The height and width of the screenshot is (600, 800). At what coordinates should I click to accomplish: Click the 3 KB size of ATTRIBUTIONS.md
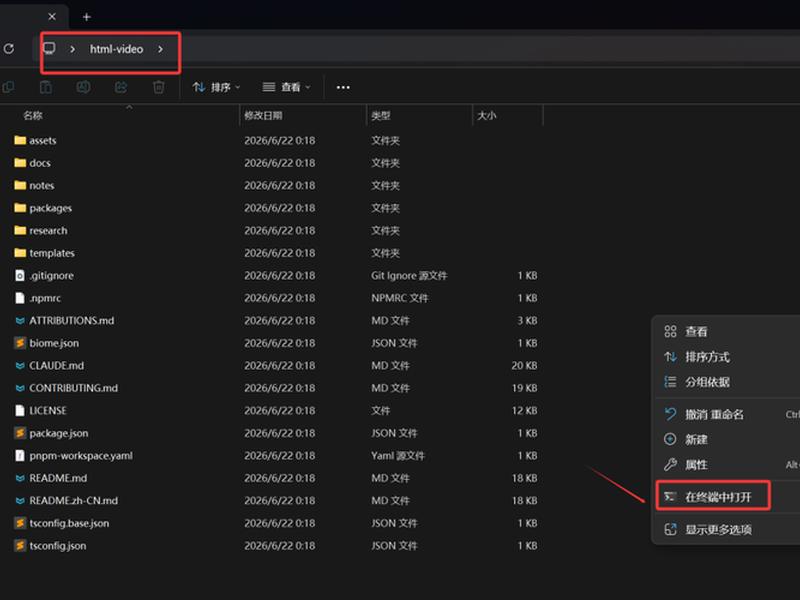point(528,320)
